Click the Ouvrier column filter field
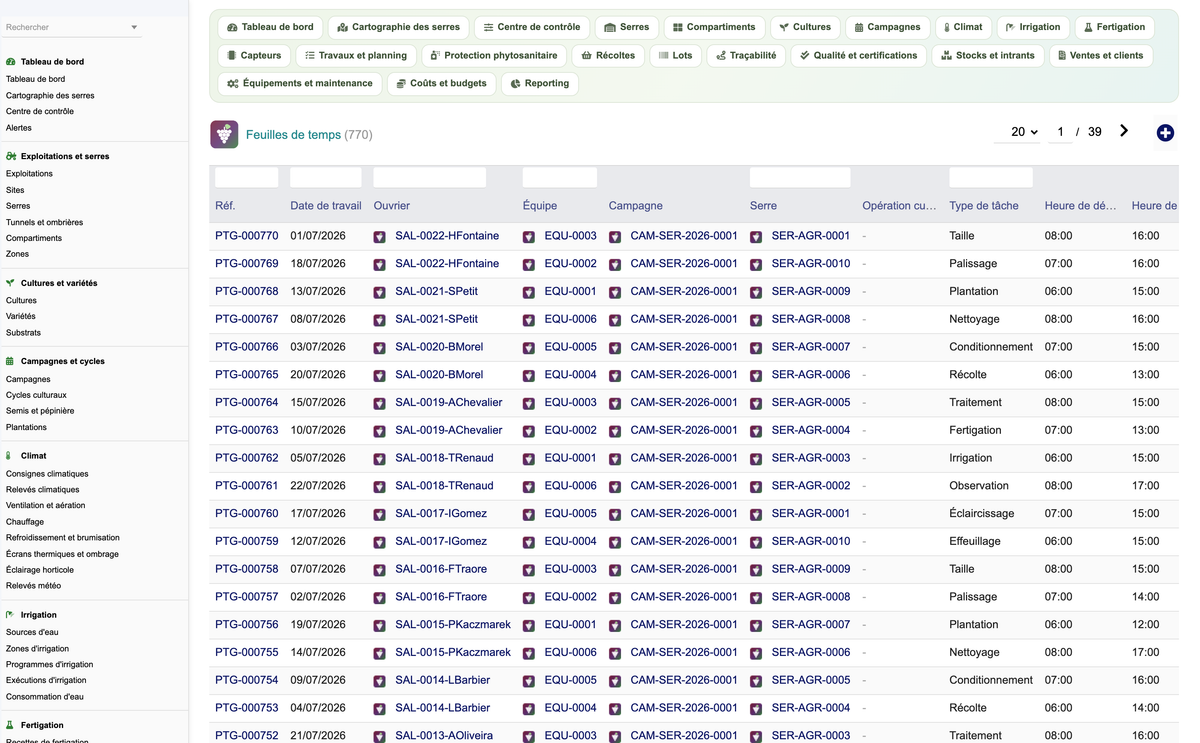The width and height of the screenshot is (1200, 743). 430,177
